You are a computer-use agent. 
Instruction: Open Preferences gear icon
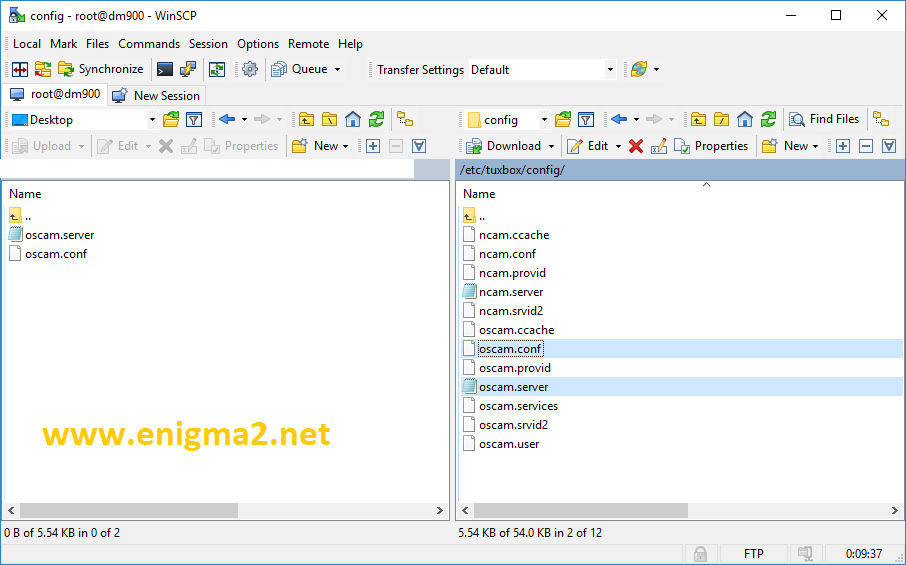coord(250,69)
